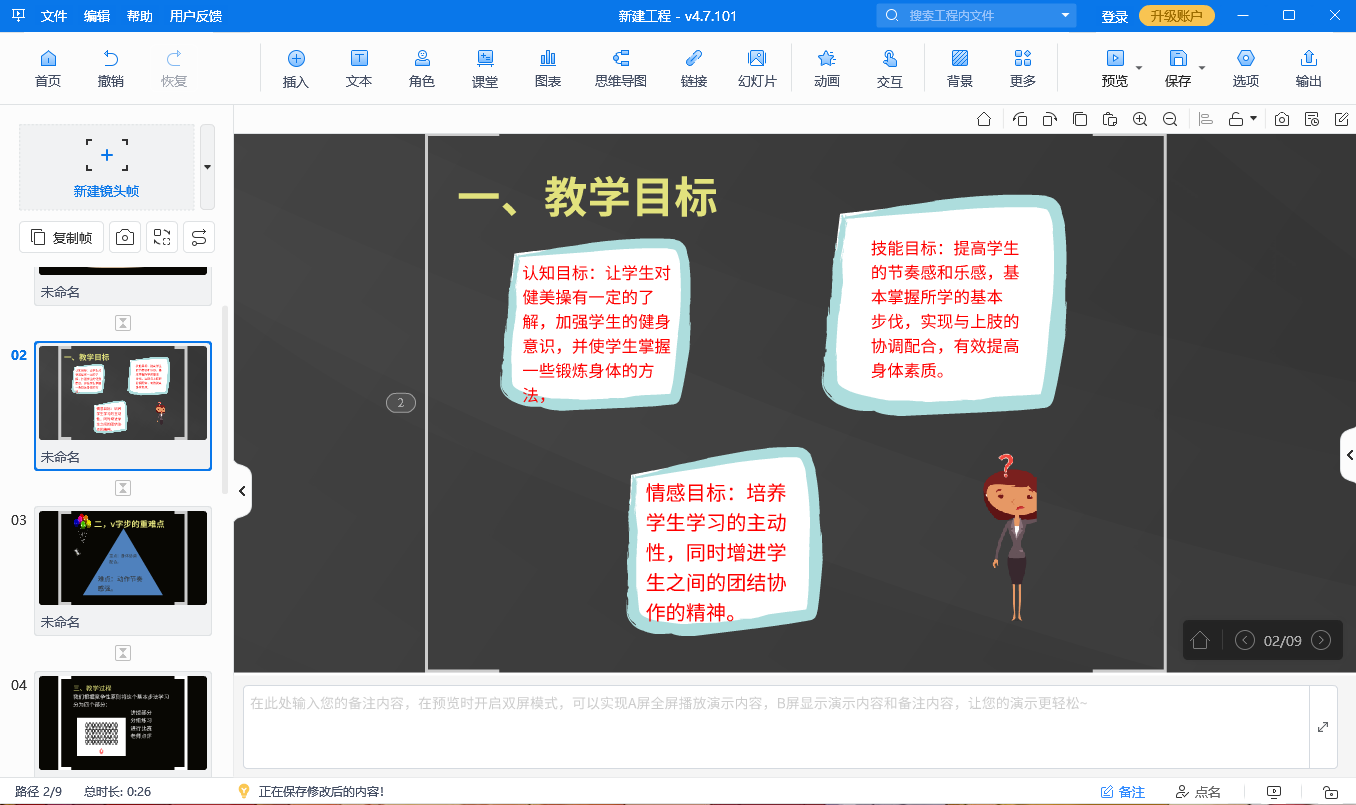Expand the 预览 preview dropdown arrow

(1139, 68)
